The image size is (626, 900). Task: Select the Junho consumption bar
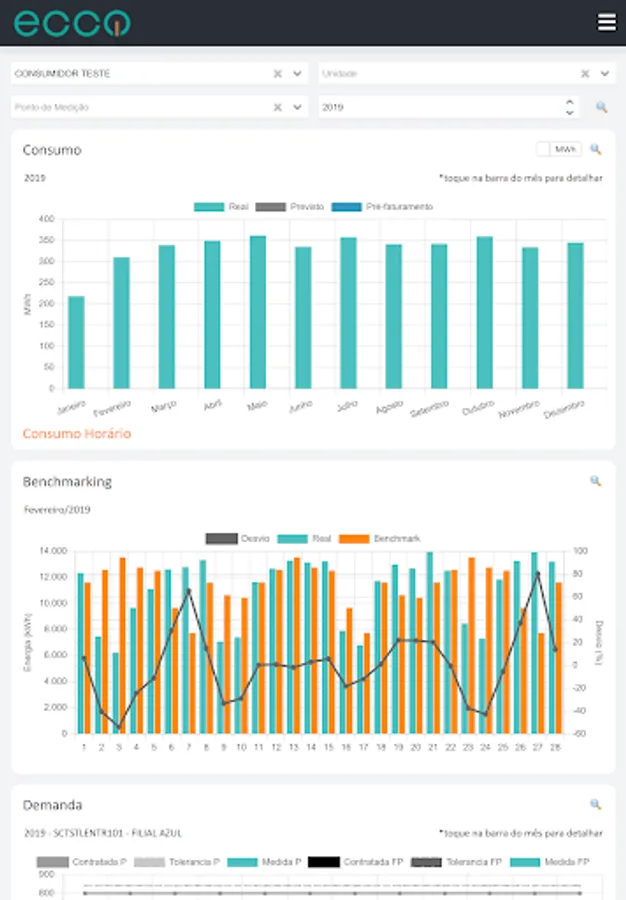303,317
